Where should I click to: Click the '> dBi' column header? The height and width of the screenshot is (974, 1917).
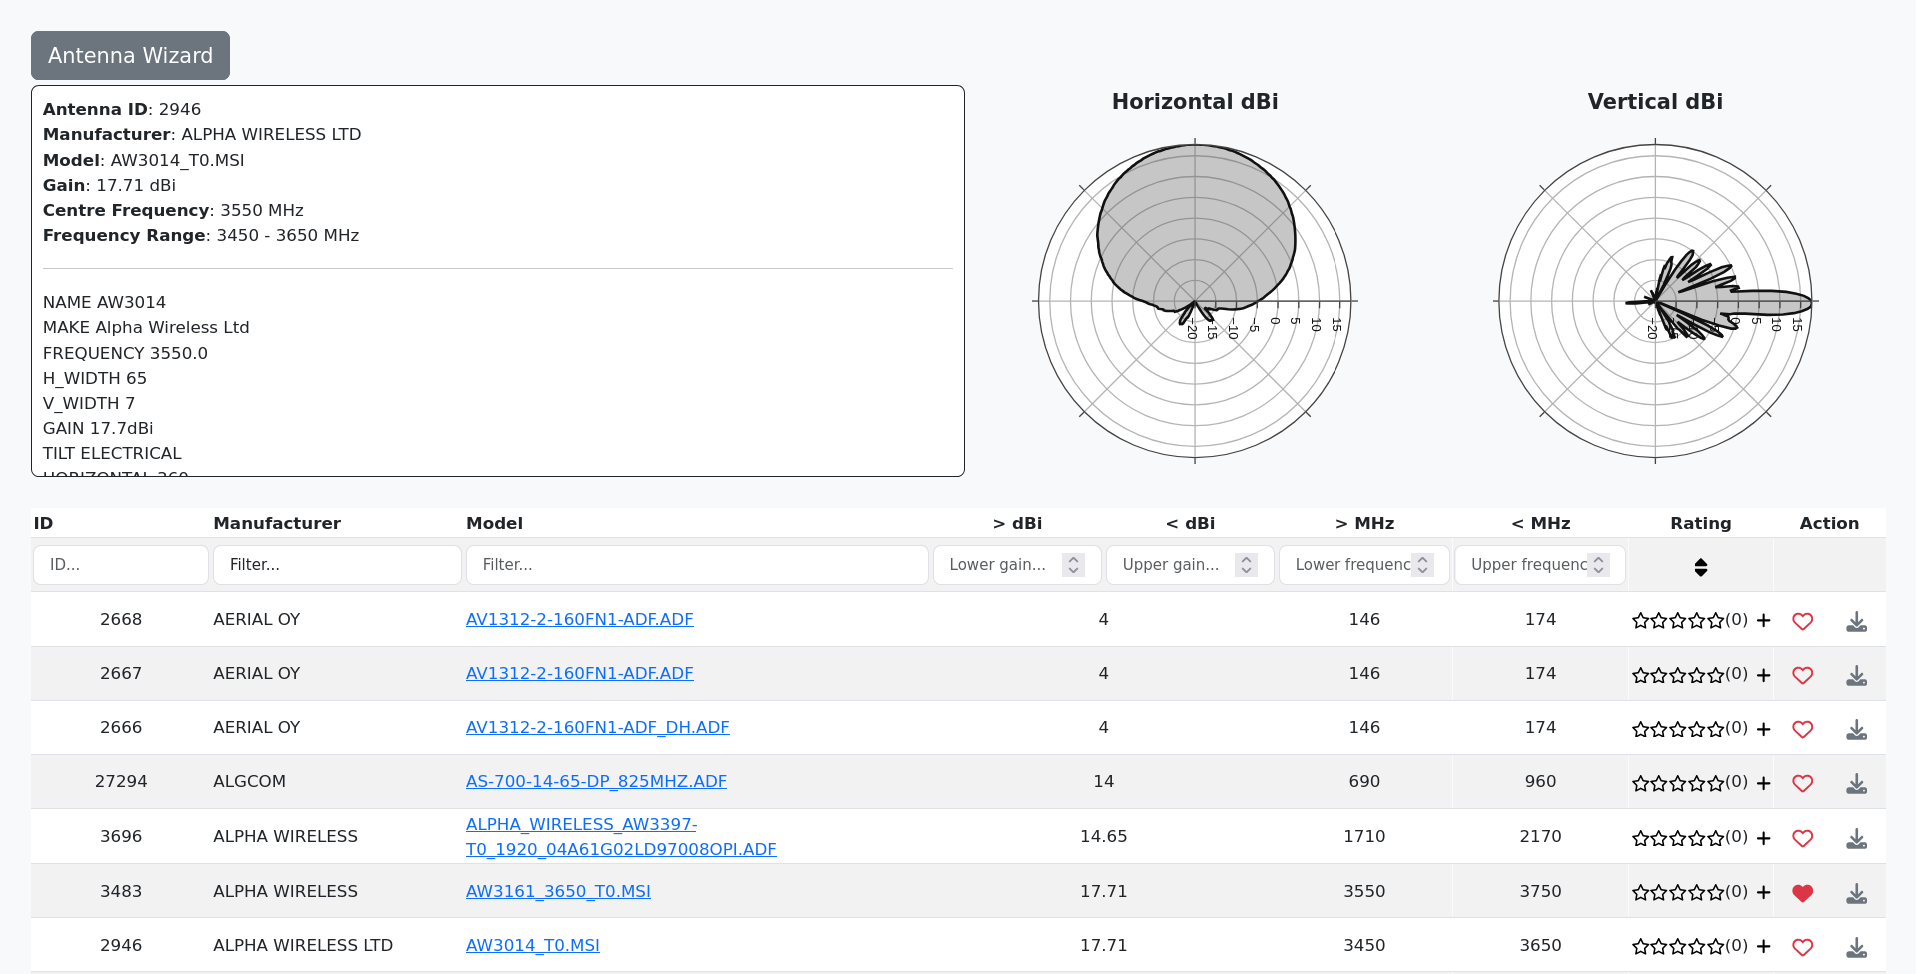click(x=1017, y=523)
